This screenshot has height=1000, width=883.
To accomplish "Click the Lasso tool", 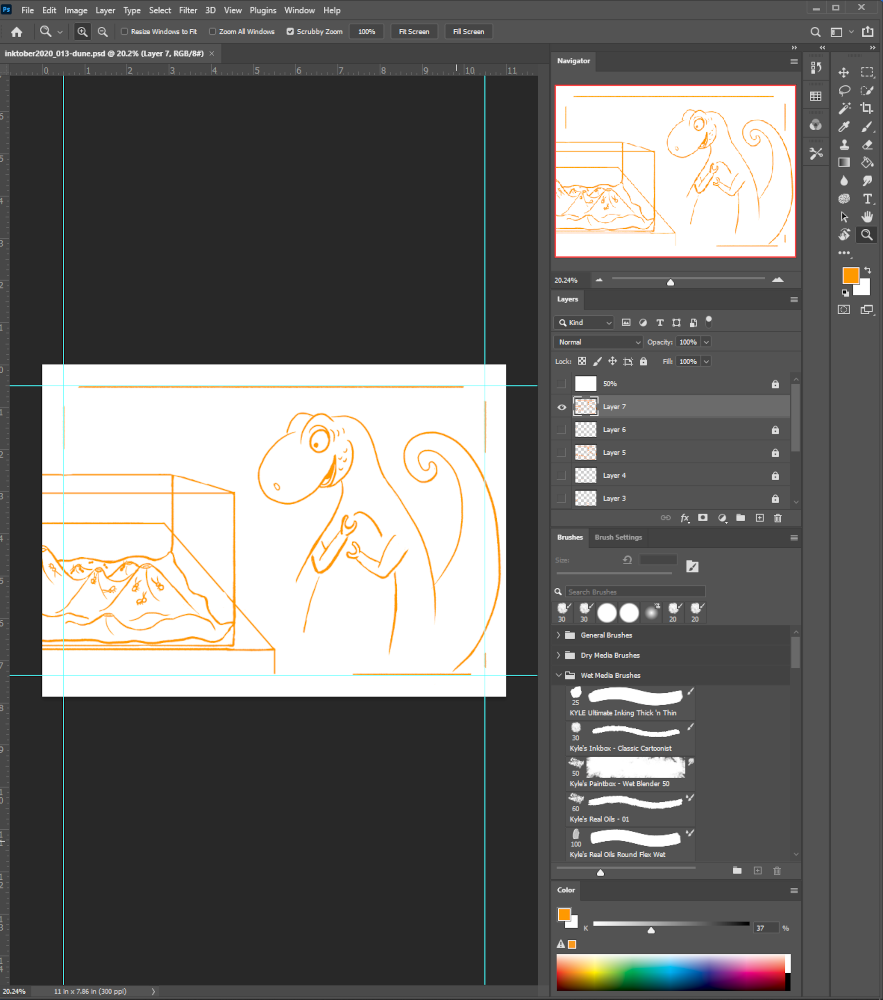I will (844, 90).
